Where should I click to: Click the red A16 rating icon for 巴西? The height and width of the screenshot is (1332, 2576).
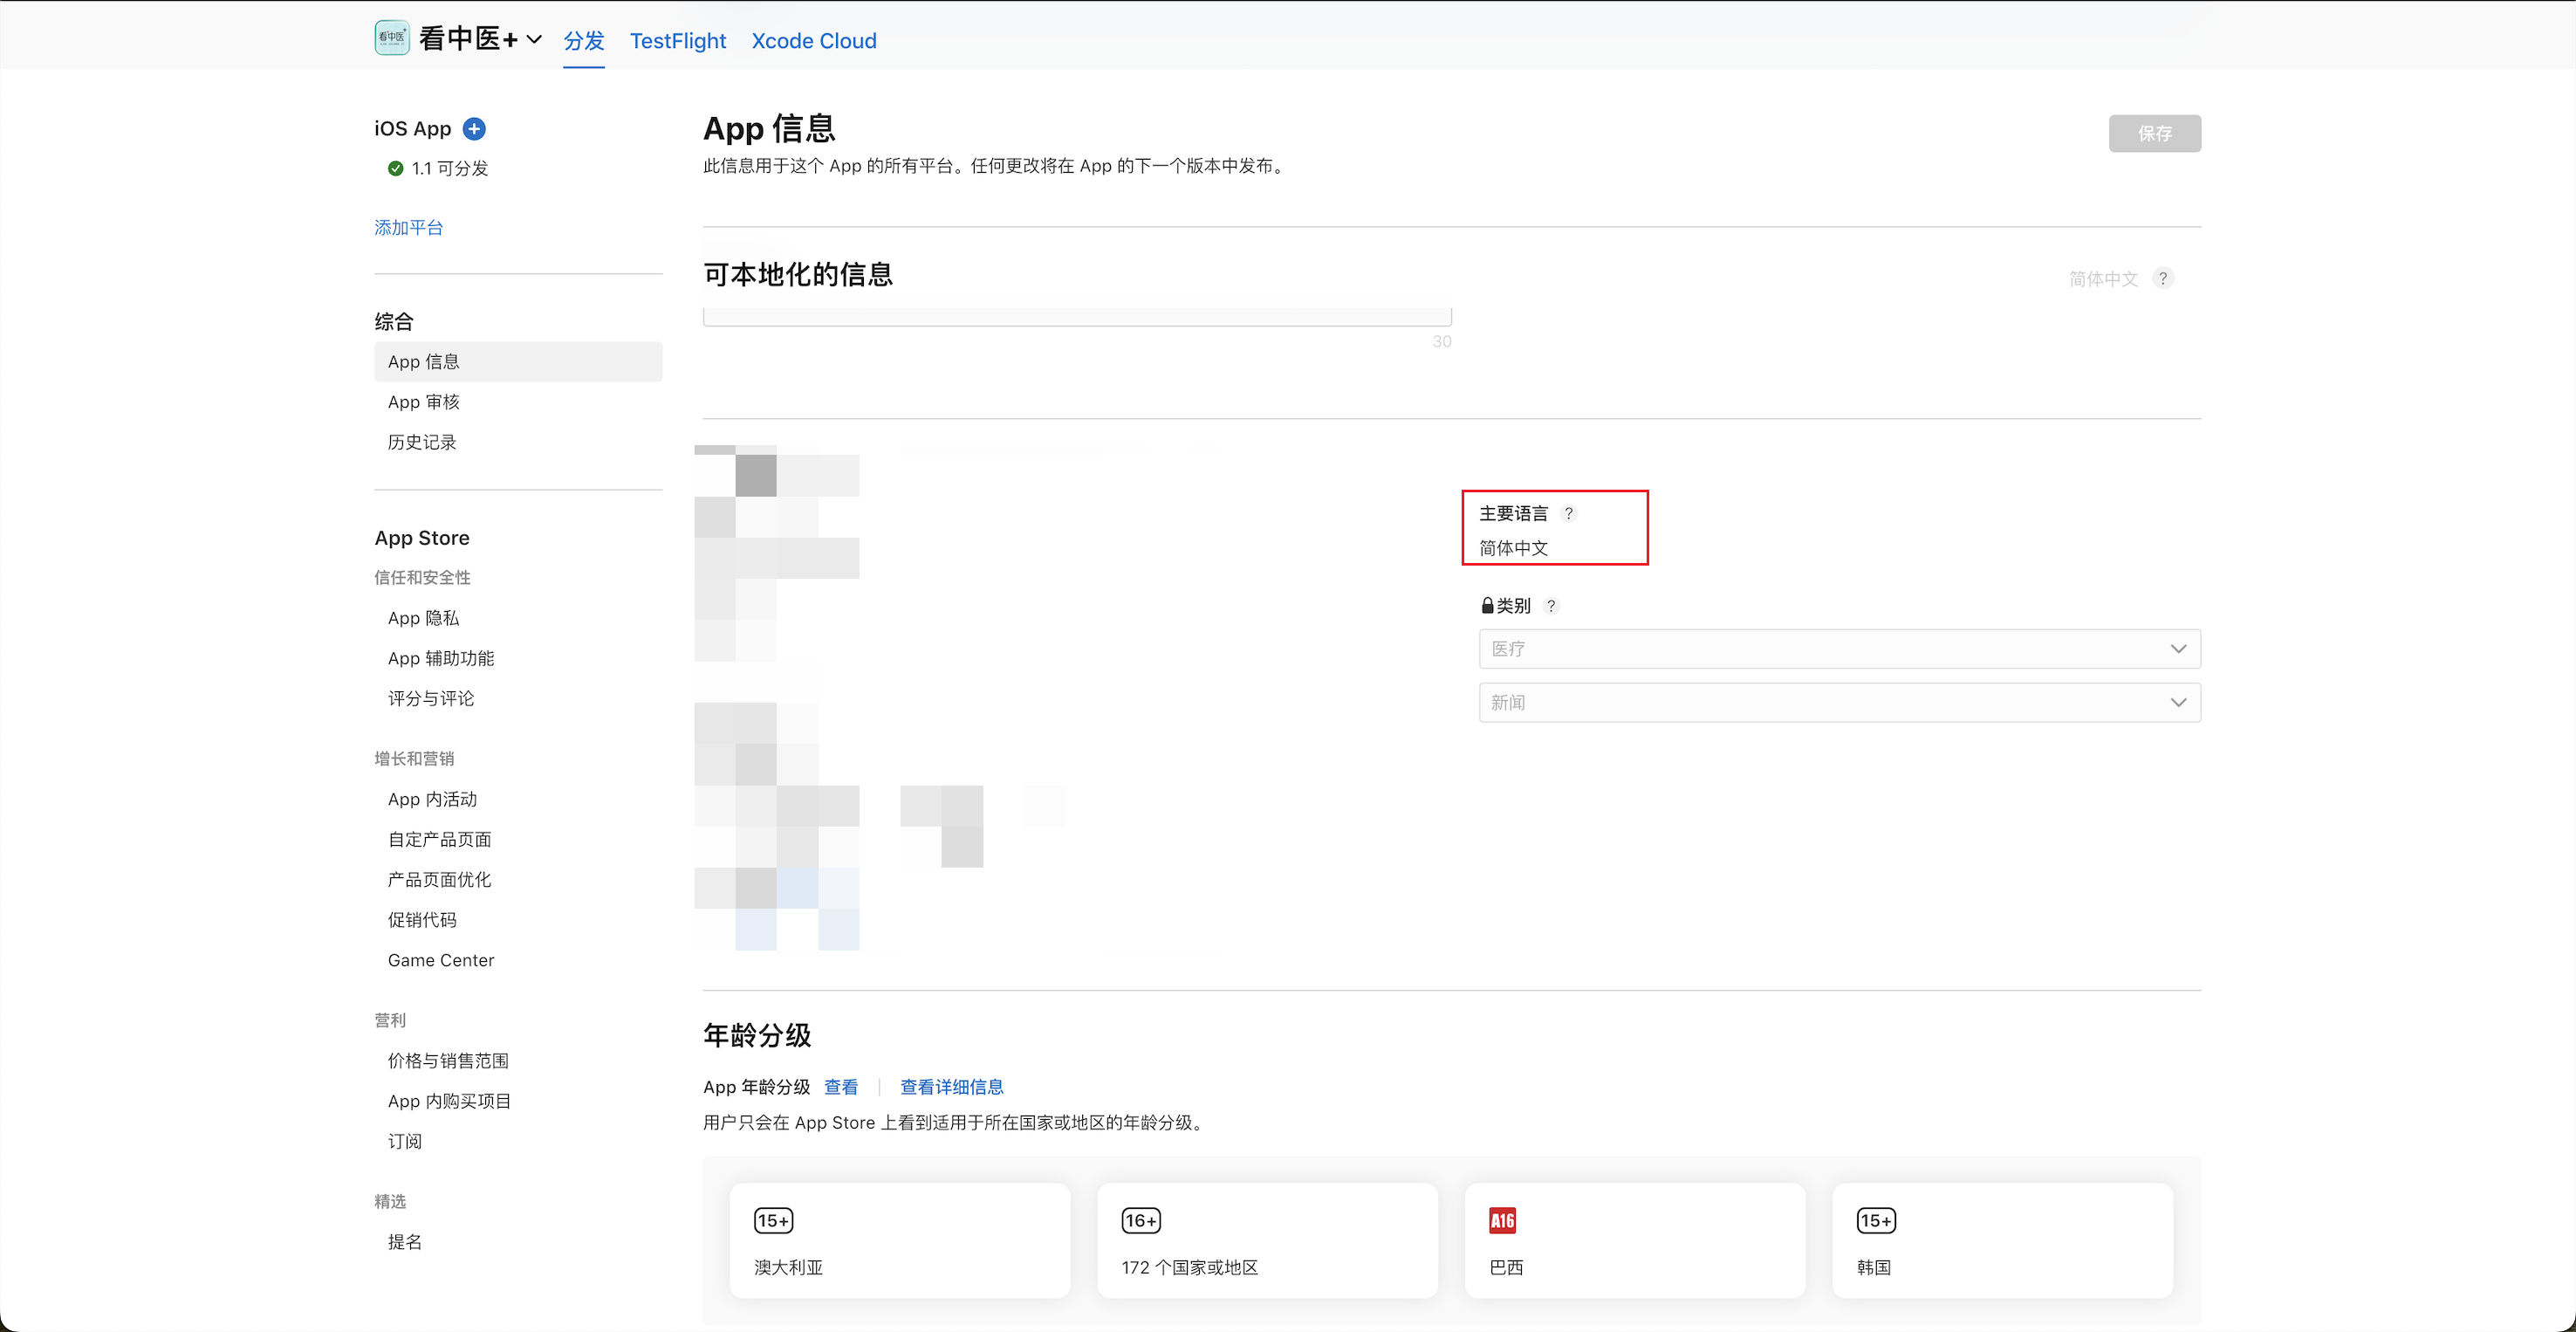(1502, 1220)
